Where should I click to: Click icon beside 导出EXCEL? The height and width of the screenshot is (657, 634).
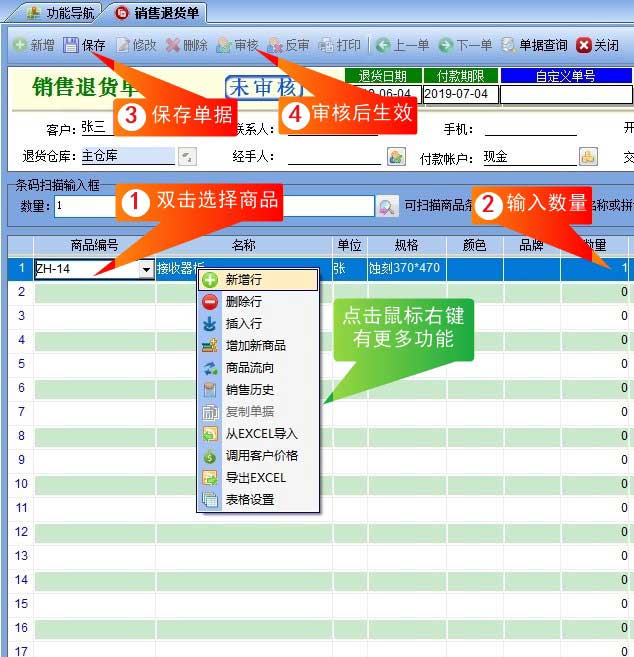point(210,478)
